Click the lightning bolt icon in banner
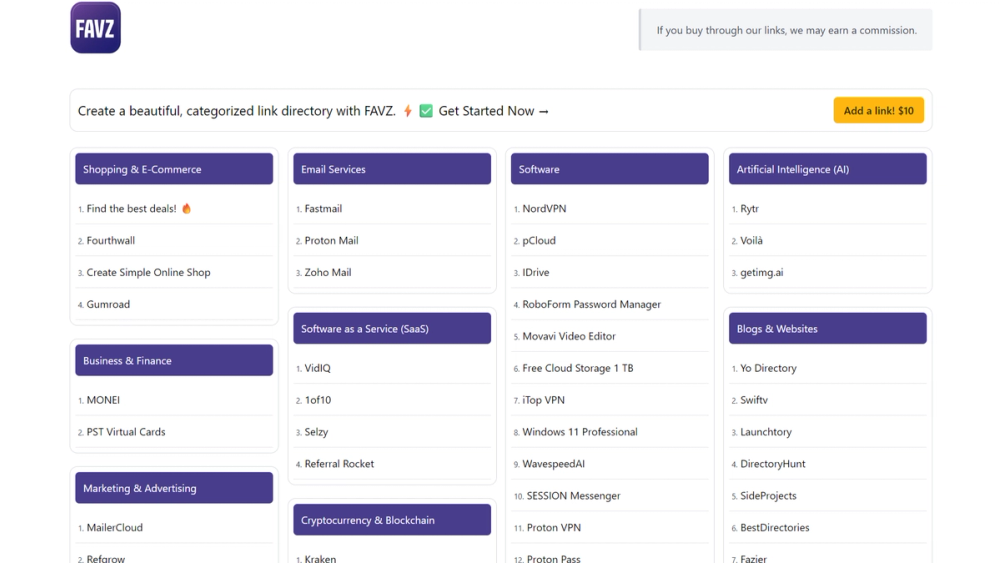 click(x=408, y=111)
